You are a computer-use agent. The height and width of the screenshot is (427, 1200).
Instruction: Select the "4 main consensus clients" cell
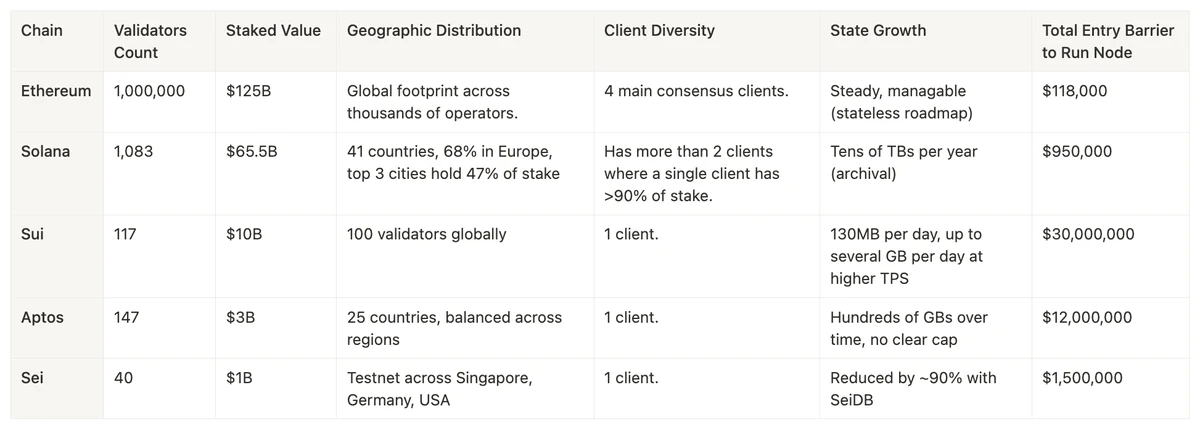(x=696, y=91)
